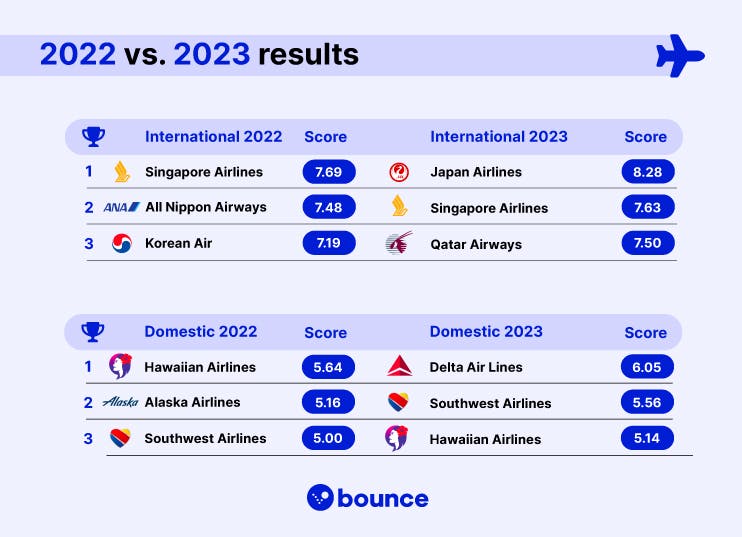
Task: Click the International trophy icon
Action: (x=93, y=136)
